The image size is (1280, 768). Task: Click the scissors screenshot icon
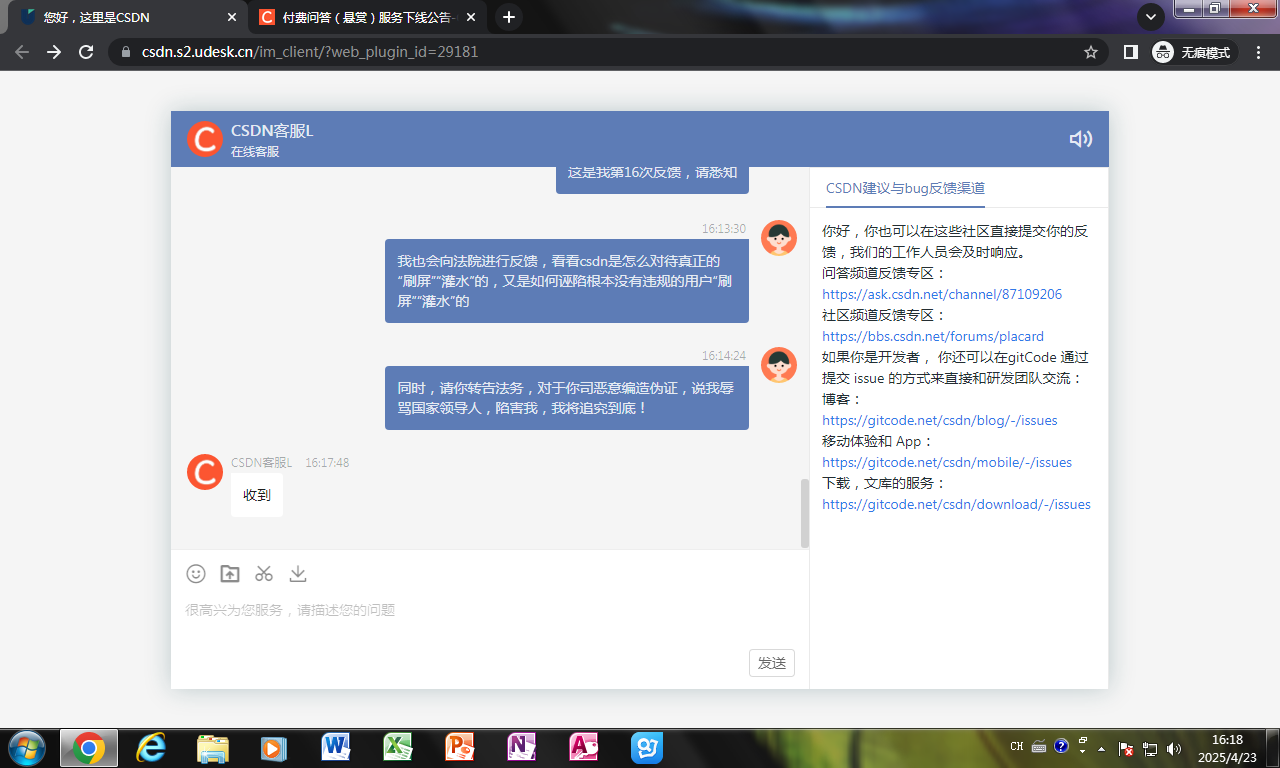pyautogui.click(x=264, y=574)
